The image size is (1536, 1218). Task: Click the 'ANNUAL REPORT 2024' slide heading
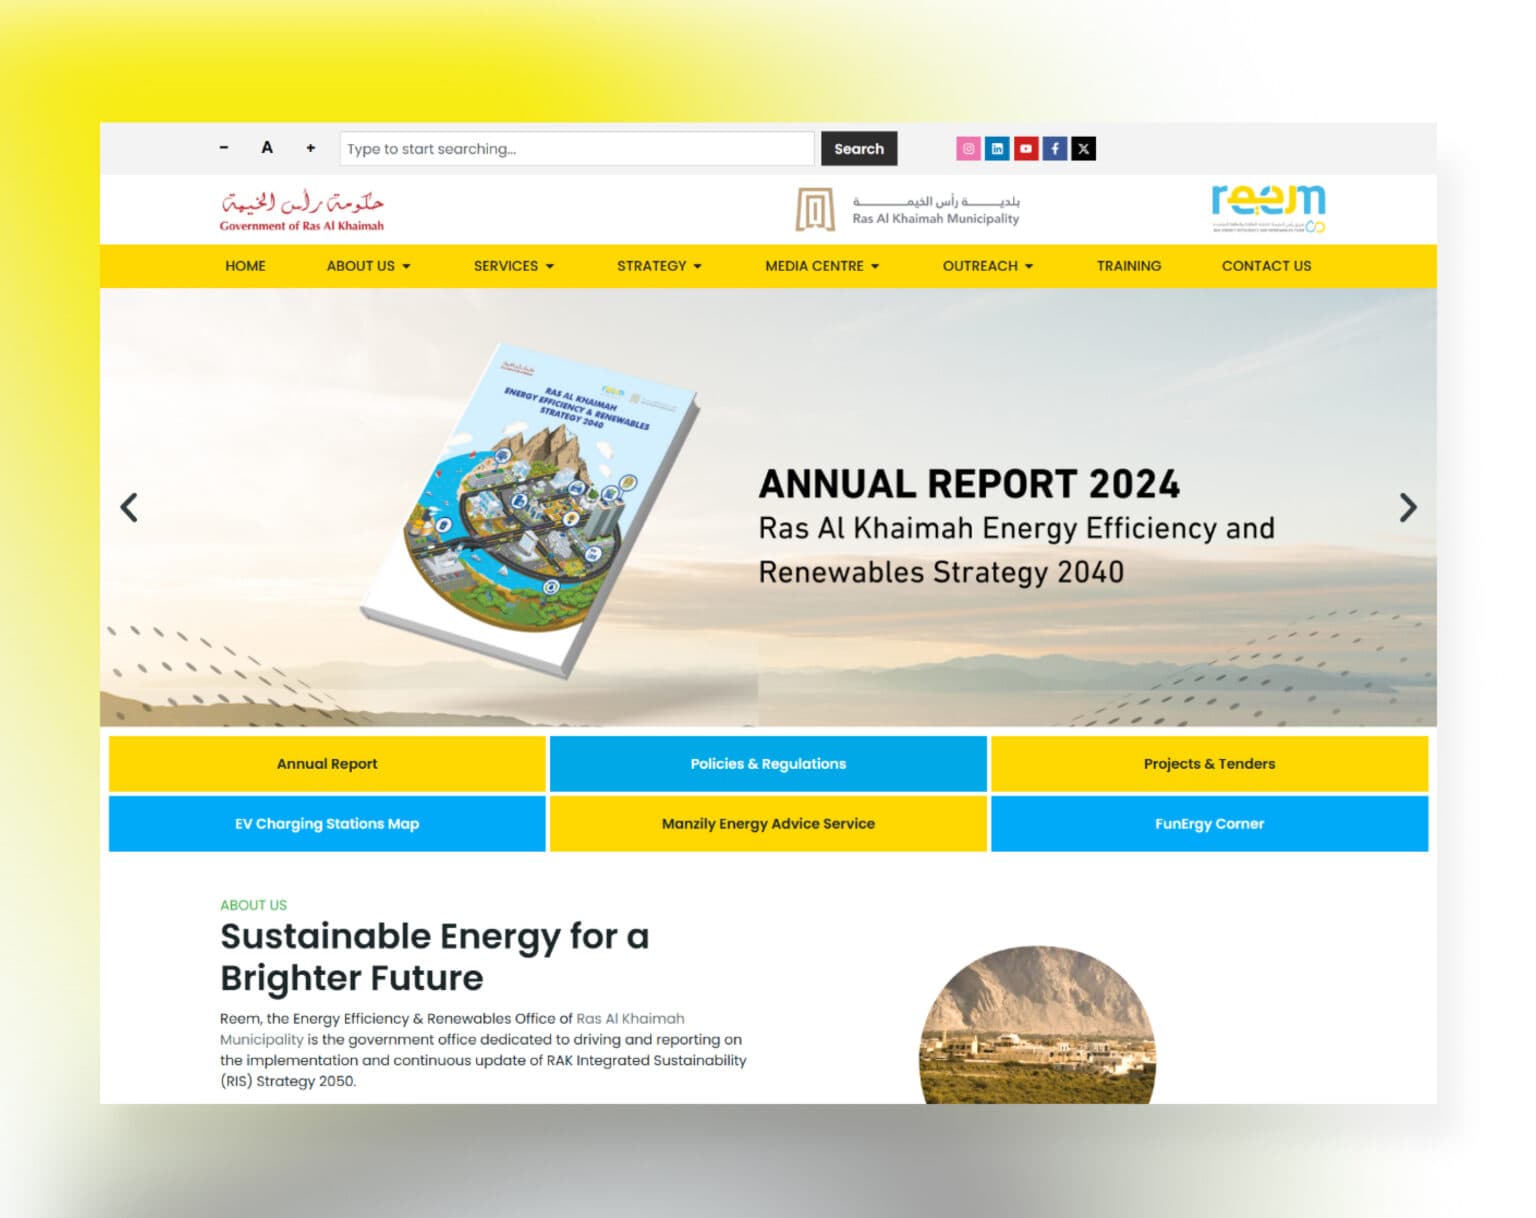(x=969, y=484)
